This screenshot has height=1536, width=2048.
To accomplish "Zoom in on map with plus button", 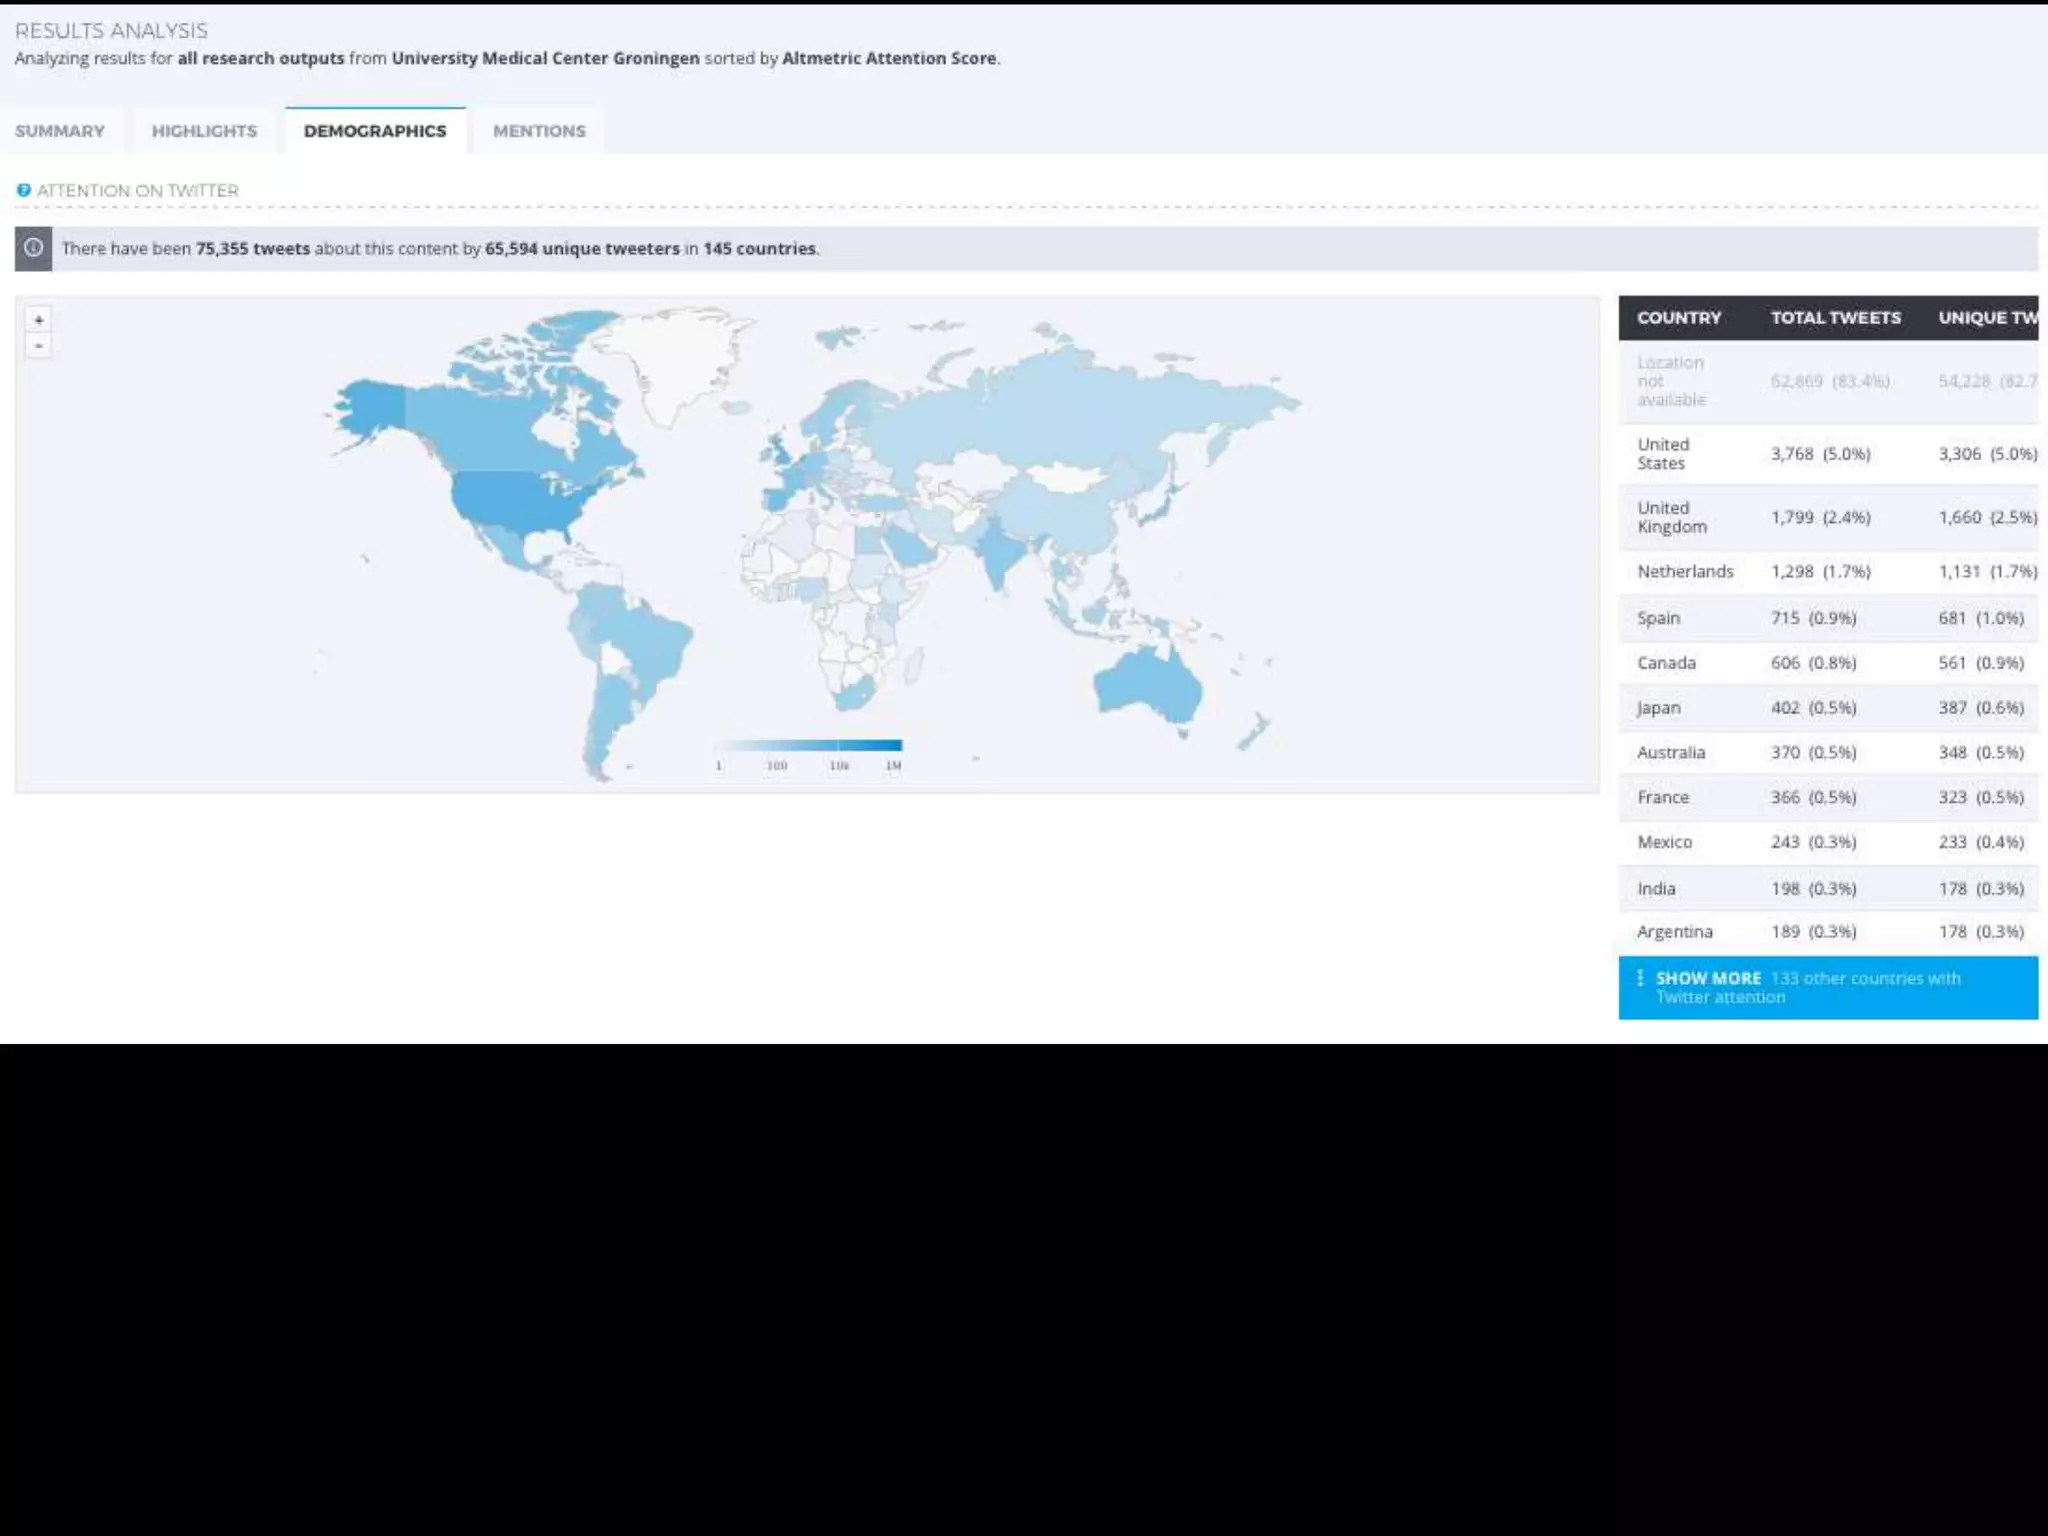I will pos(39,320).
